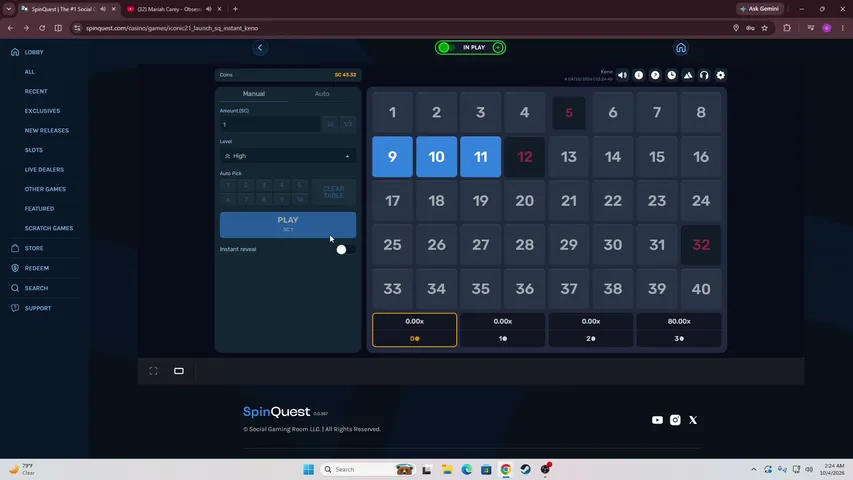
Task: Switch to Manual tab
Action: (x=254, y=94)
